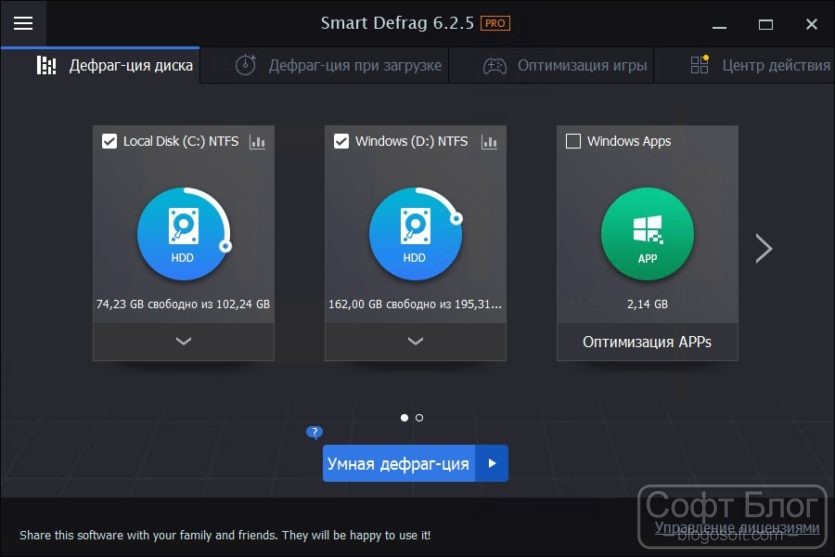The height and width of the screenshot is (557, 835).
Task: Click the PRO badge in title
Action: pyautogui.click(x=495, y=23)
